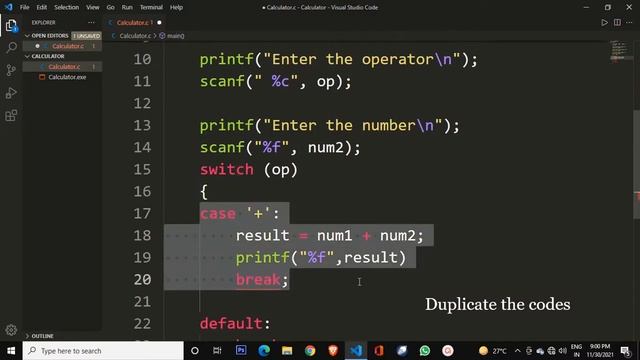
Task: Open the View menu
Action: (93, 7)
